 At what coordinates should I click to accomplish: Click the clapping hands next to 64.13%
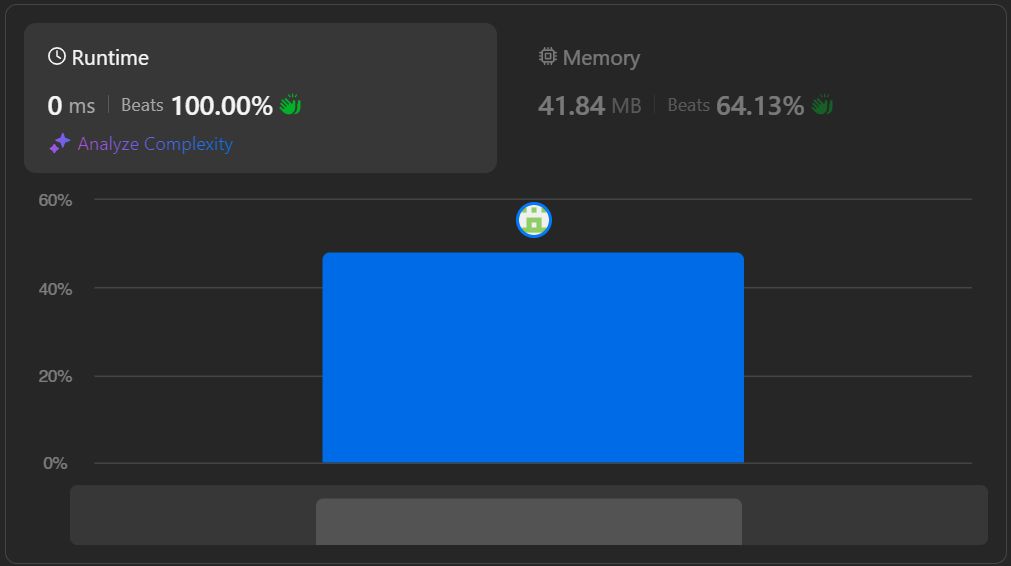(822, 105)
